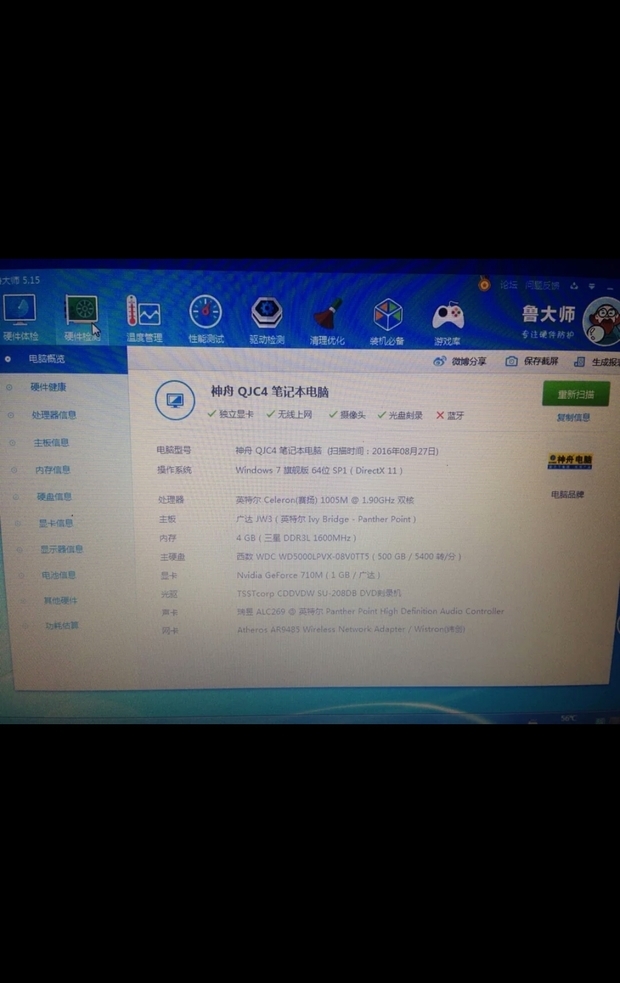Open the 清理优化 cleanup broom icon
Image resolution: width=620 pixels, height=983 pixels.
(327, 322)
